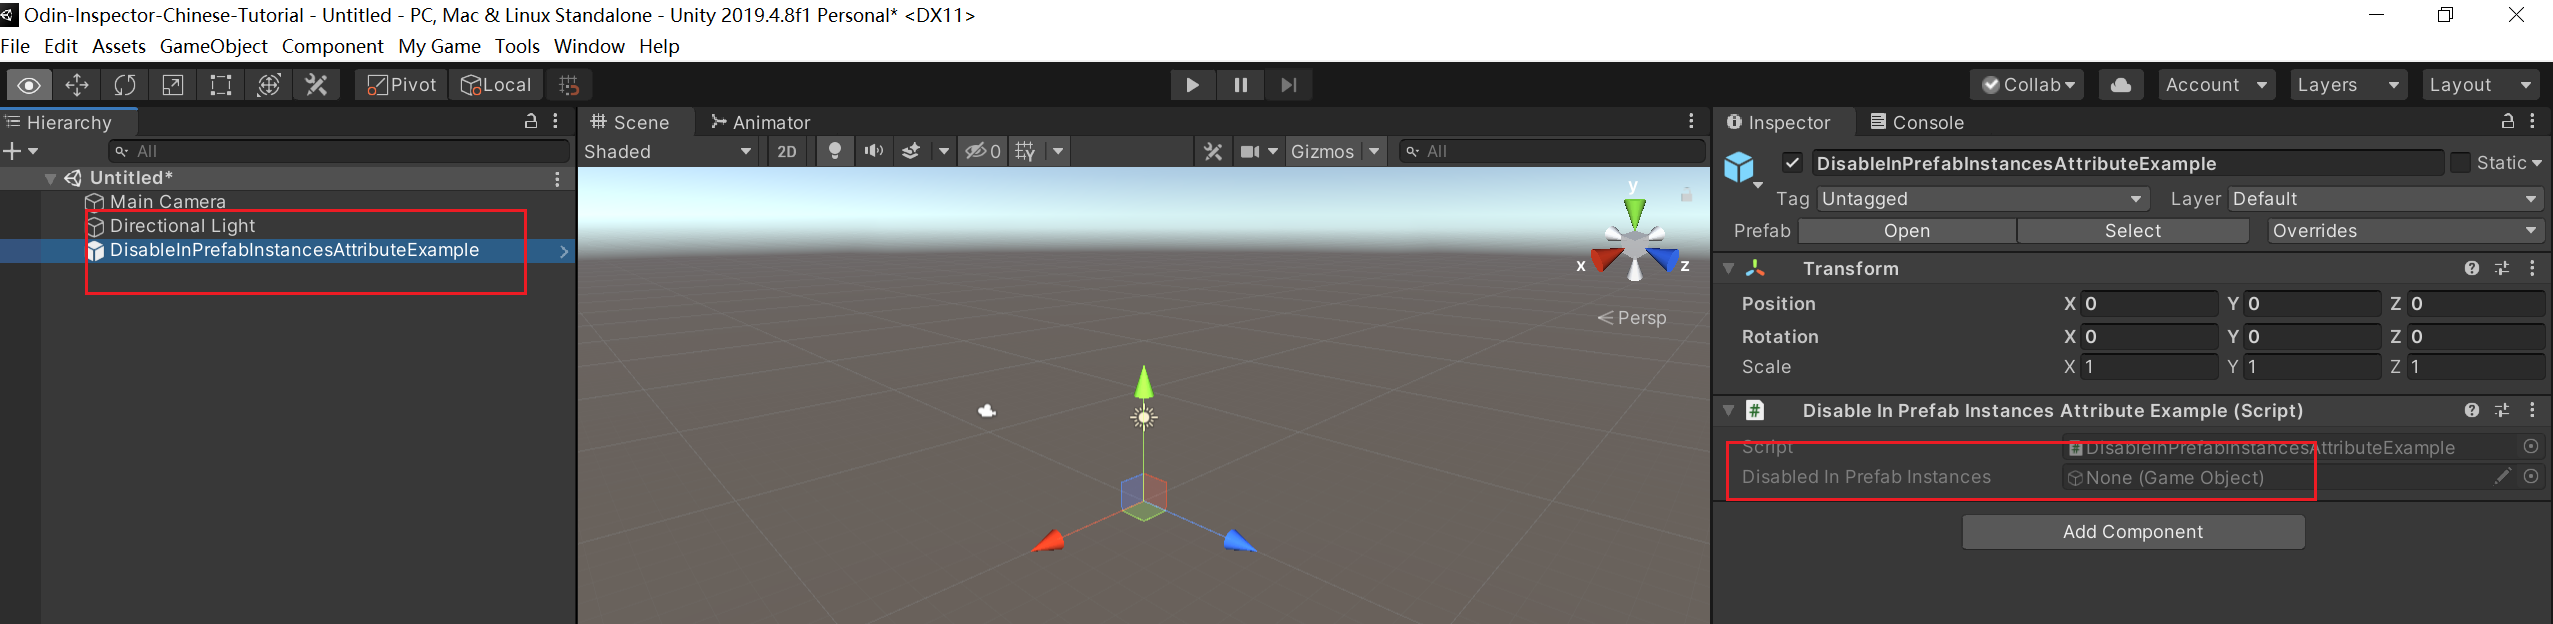Open the File menu
Image resolution: width=2553 pixels, height=624 pixels.
click(15, 46)
